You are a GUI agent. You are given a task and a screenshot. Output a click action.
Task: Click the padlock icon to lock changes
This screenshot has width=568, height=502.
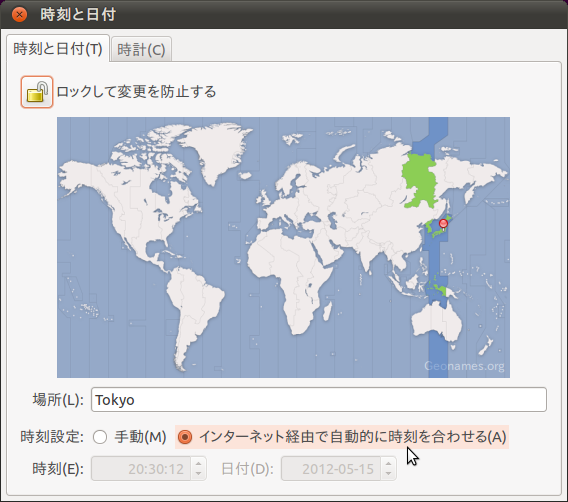(x=37, y=92)
